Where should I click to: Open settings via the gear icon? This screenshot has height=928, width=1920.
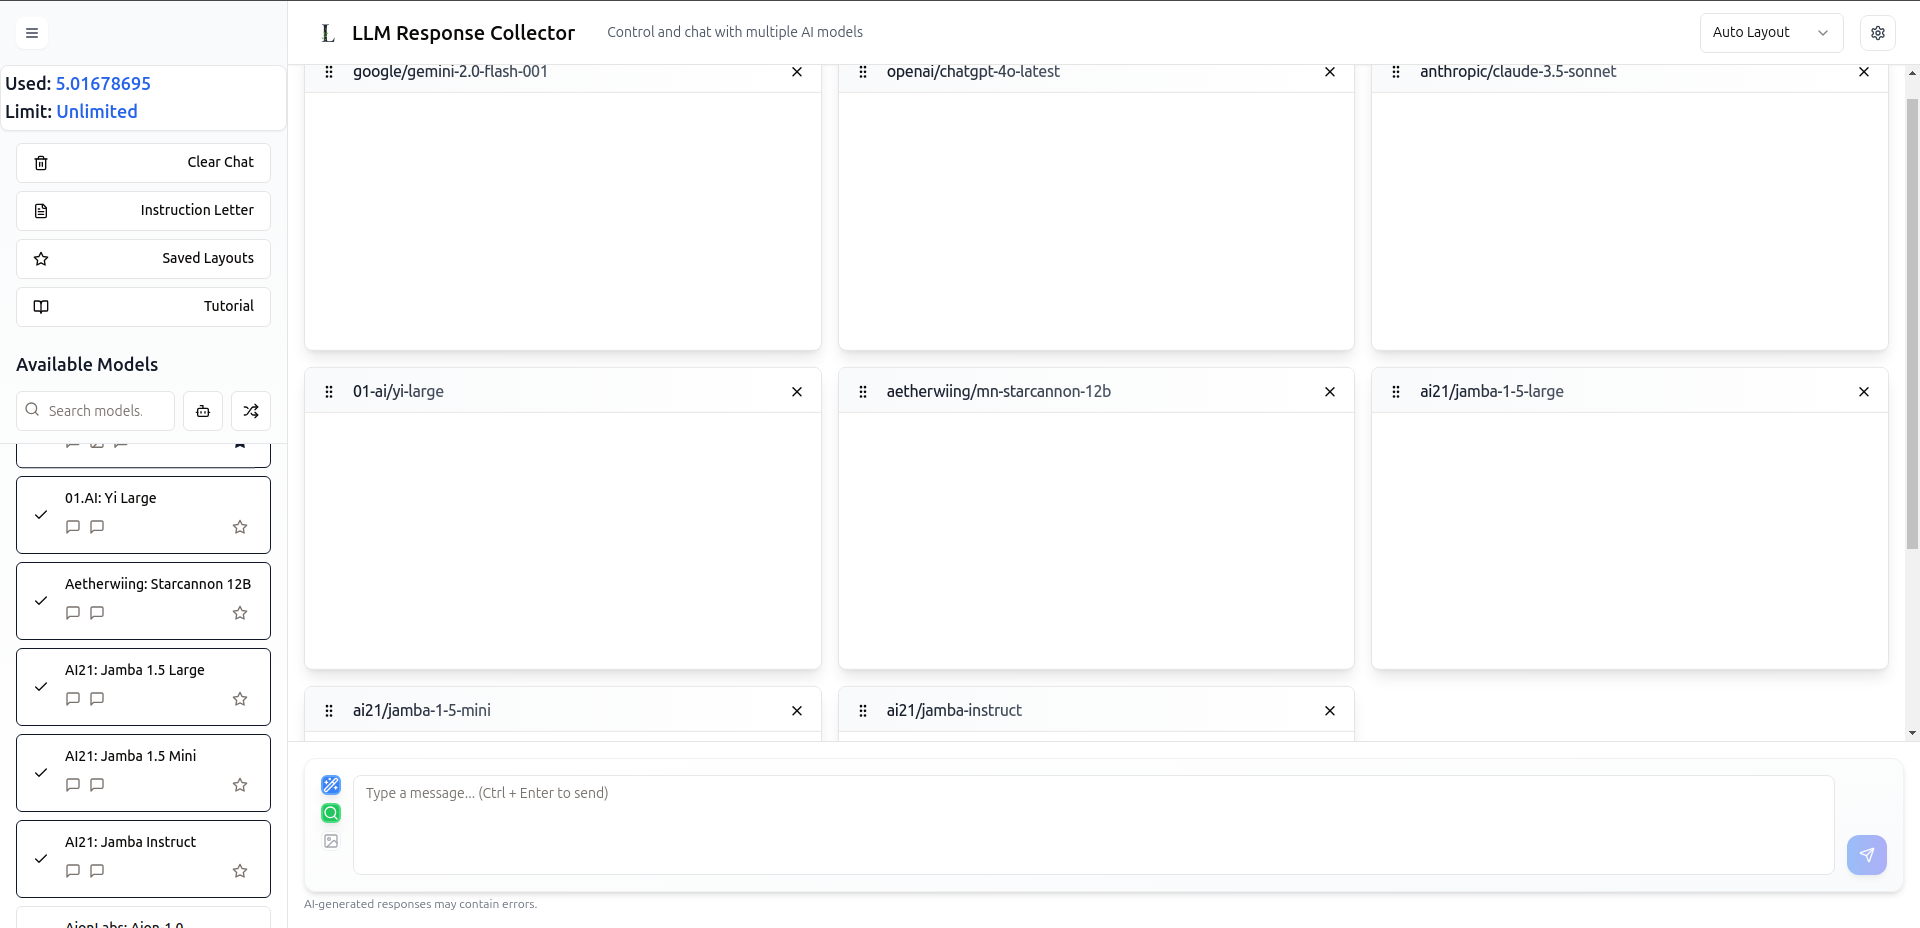pos(1877,33)
